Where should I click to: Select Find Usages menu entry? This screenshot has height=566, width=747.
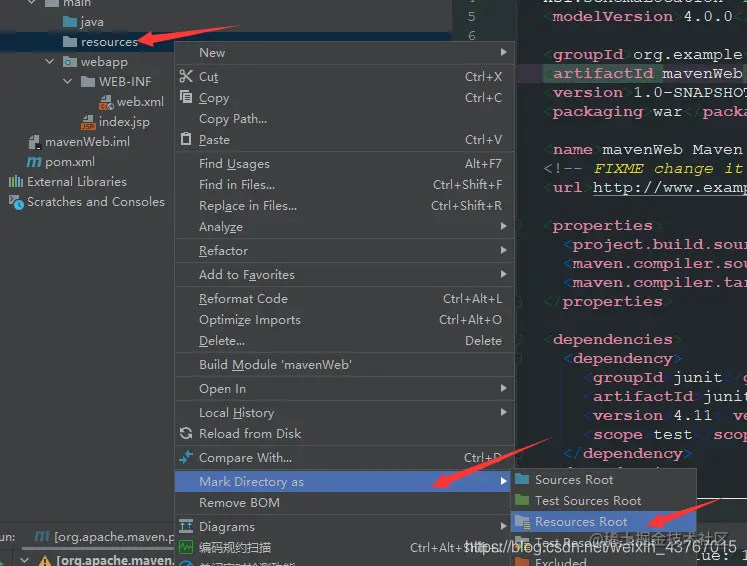pos(344,163)
